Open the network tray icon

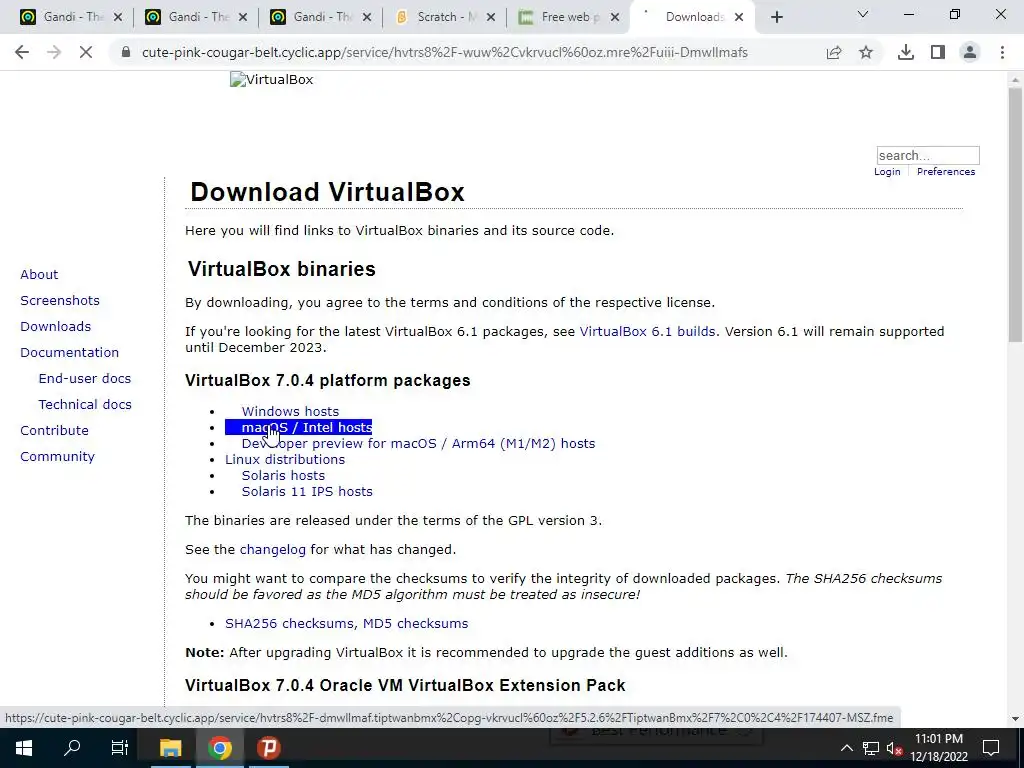(871, 748)
